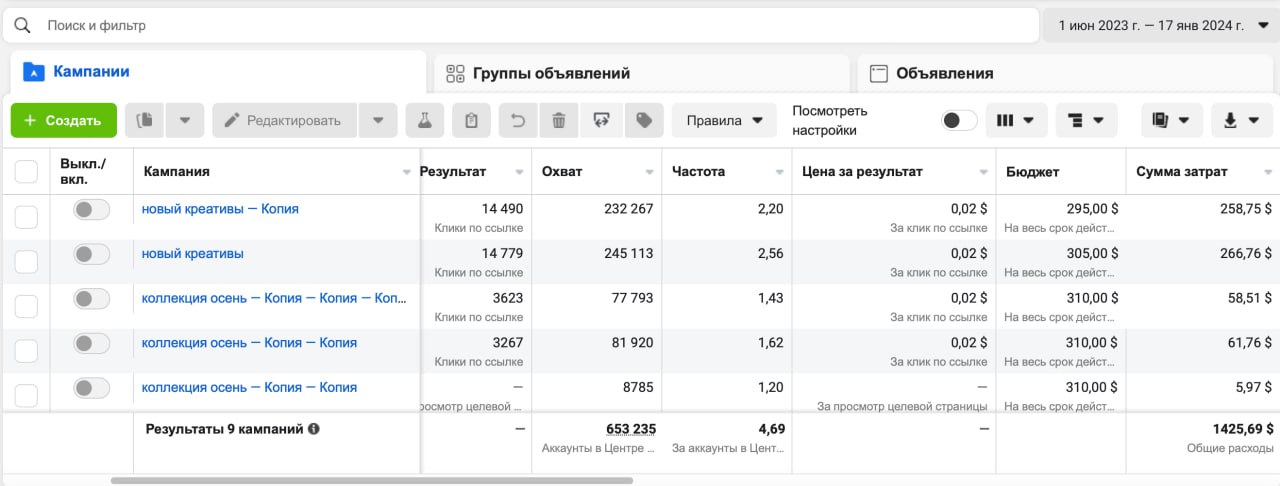This screenshot has width=1280, height=486.
Task: Open the A/B test flask icon
Action: [x=424, y=120]
